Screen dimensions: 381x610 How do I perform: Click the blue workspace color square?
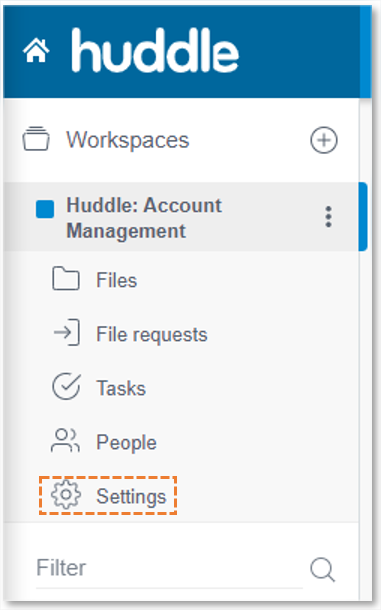[x=45, y=209]
